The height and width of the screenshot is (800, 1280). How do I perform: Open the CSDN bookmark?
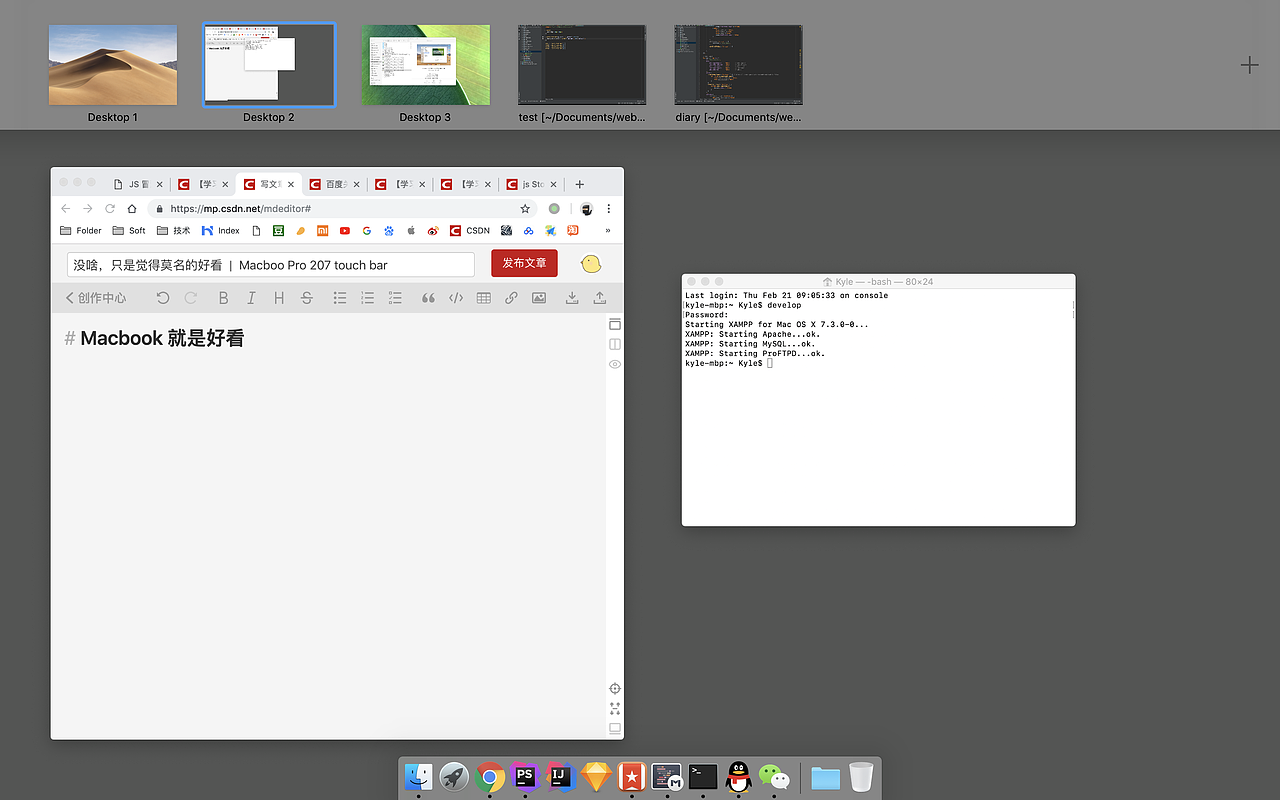[x=470, y=231]
